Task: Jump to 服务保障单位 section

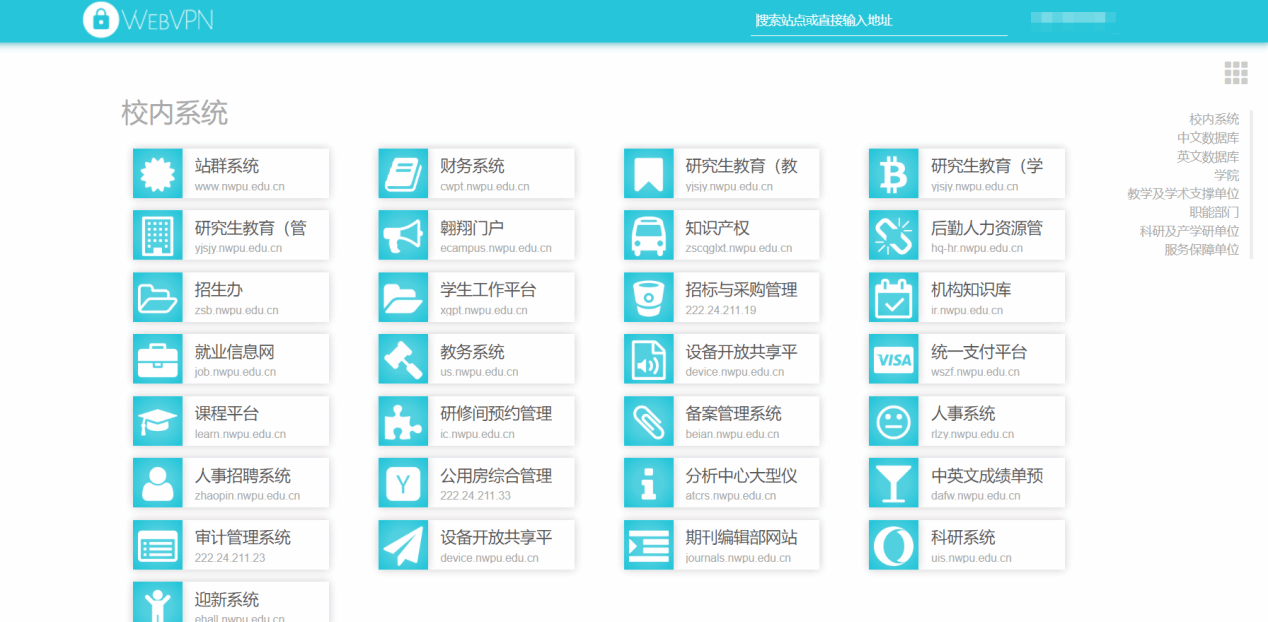Action: pyautogui.click(x=1202, y=250)
